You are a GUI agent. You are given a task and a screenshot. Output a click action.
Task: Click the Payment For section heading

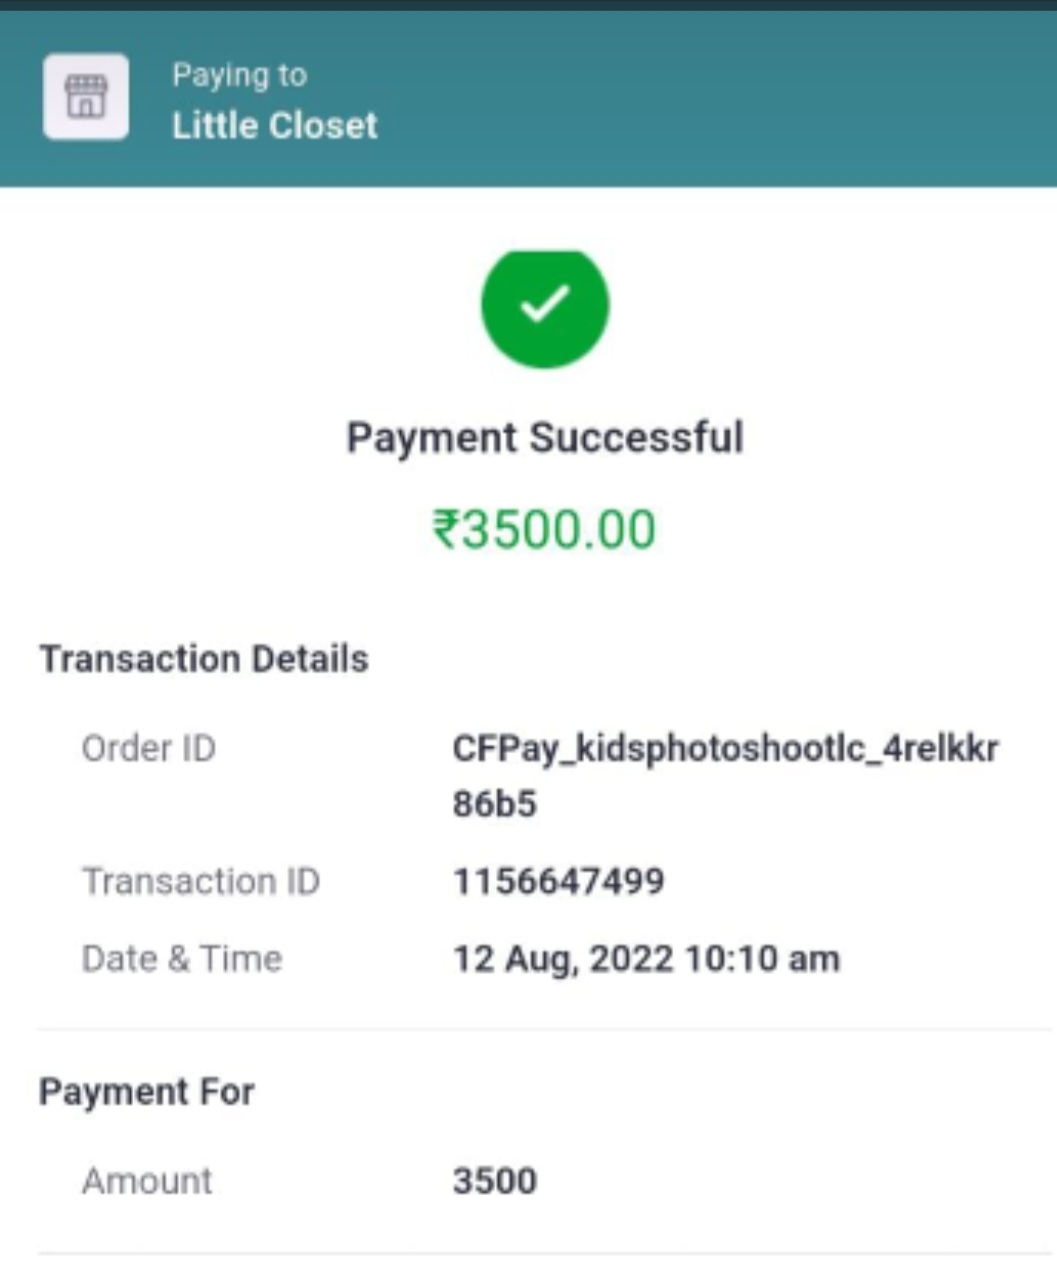[146, 1091]
